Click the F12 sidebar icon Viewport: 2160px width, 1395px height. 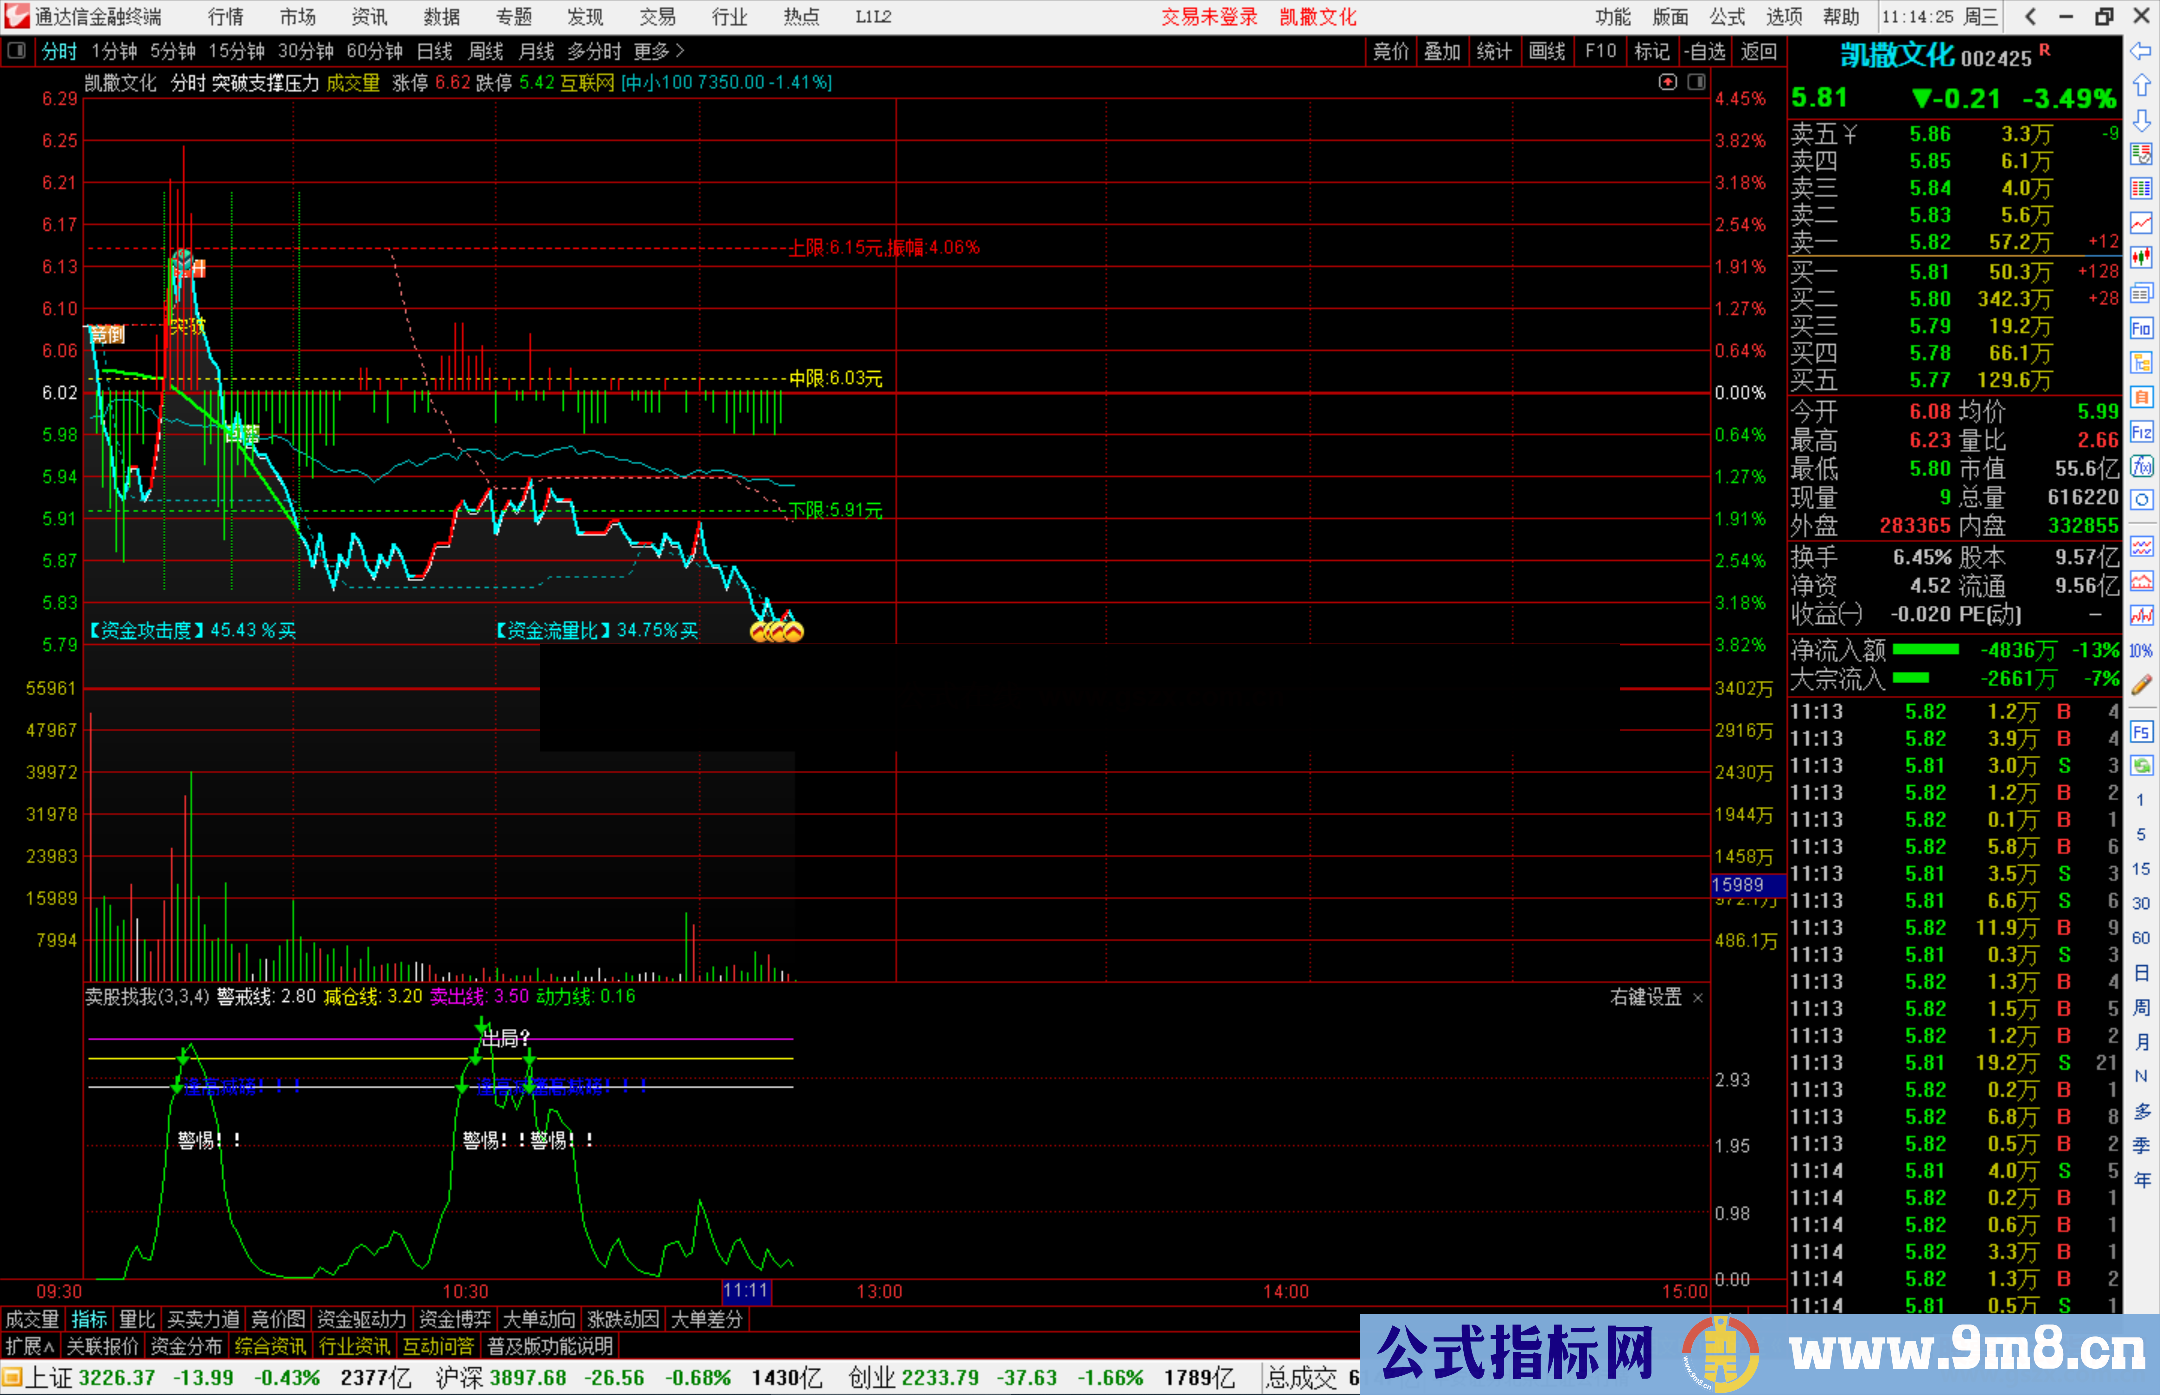[2141, 432]
